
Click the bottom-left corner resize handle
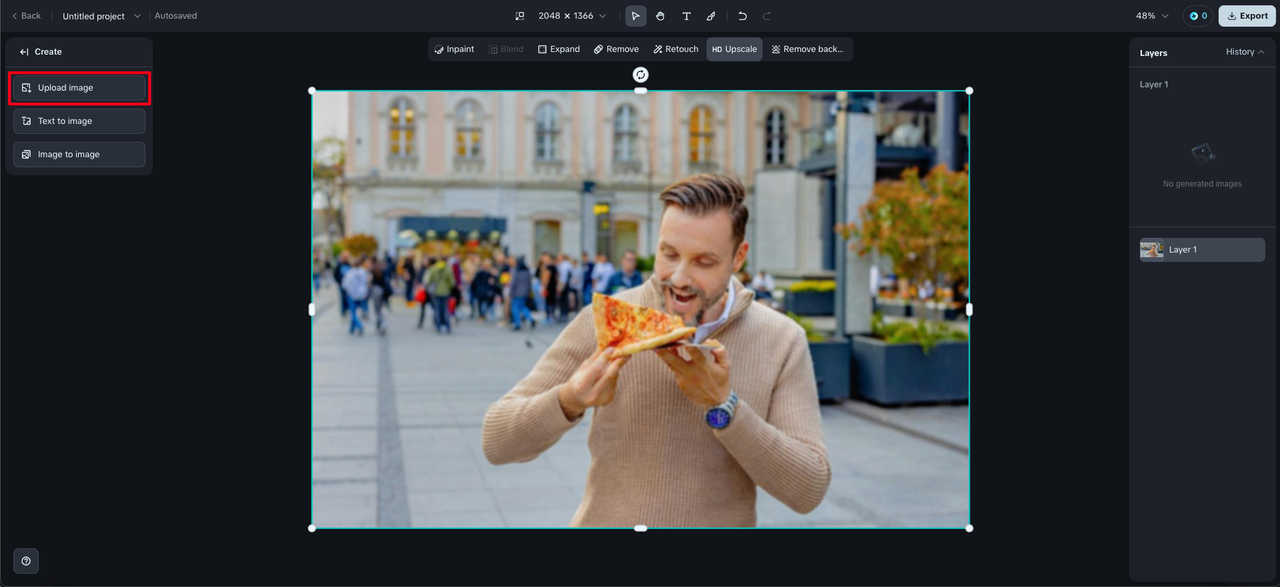[312, 528]
